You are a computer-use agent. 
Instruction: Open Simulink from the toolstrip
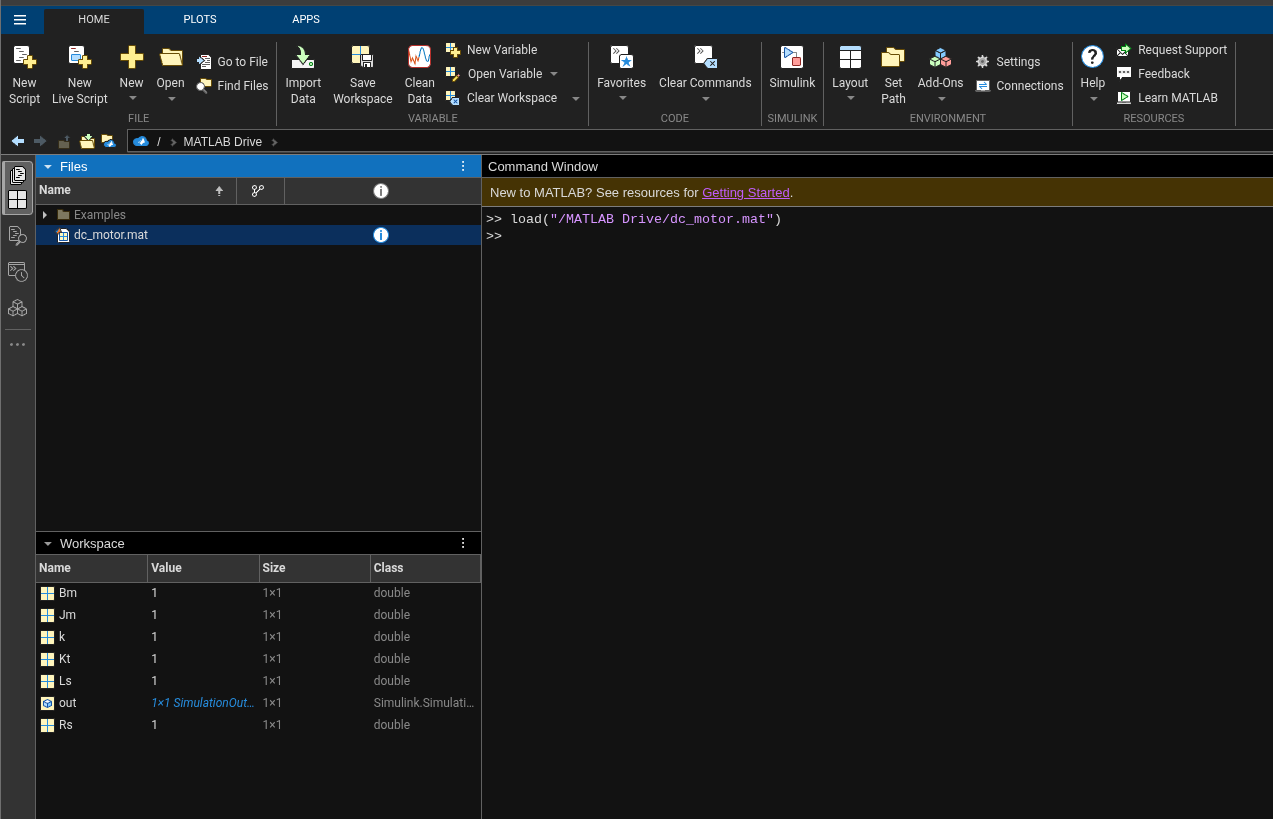coord(792,68)
